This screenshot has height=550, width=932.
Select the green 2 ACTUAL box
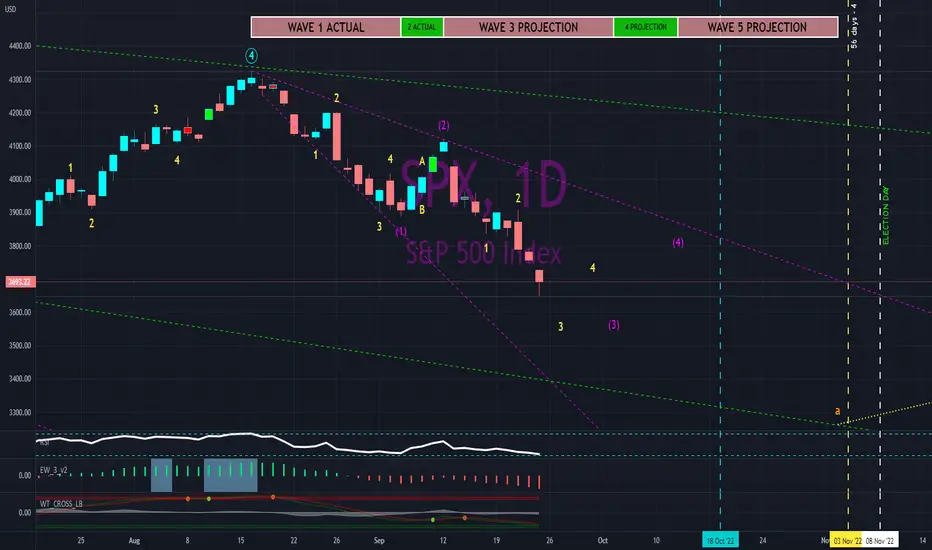pos(422,27)
